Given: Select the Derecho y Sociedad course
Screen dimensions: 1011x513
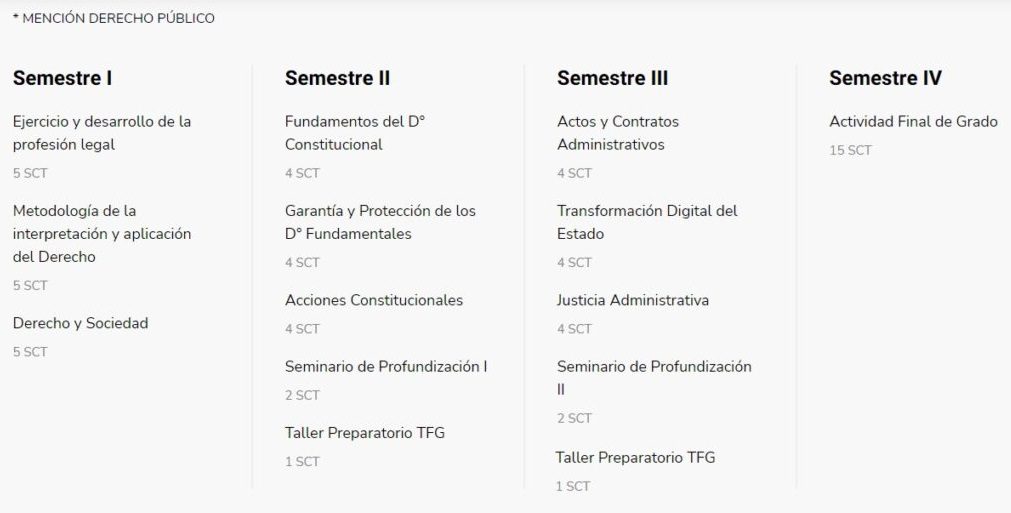Looking at the screenshot, I should [x=81, y=323].
